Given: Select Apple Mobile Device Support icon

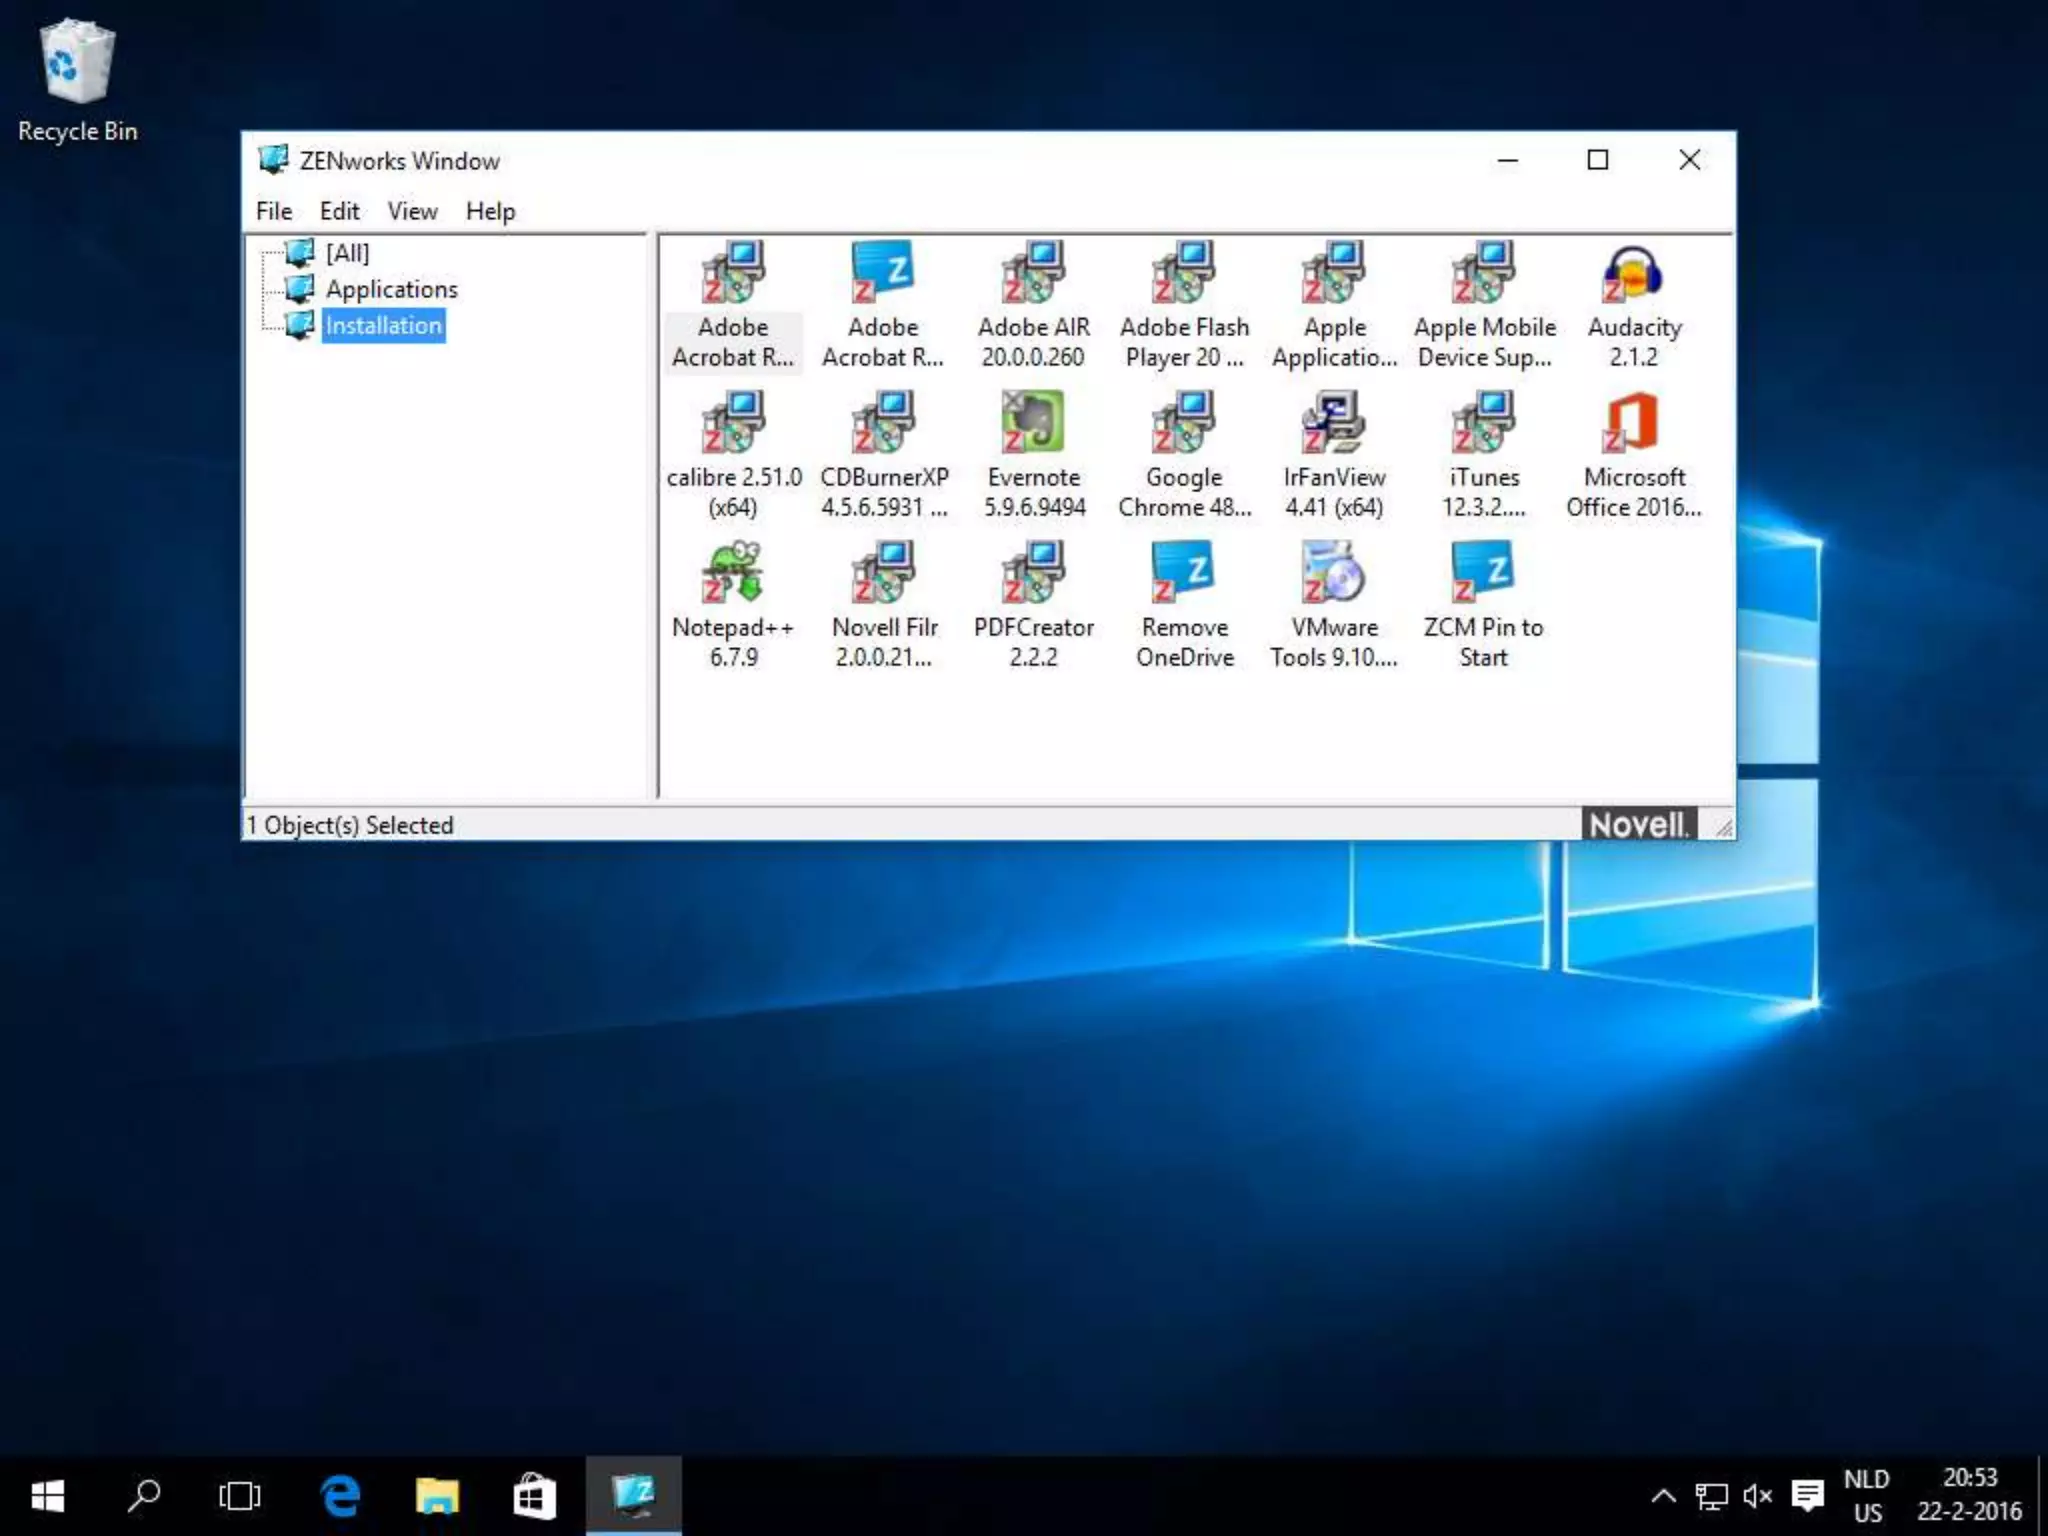Looking at the screenshot, I should click(1484, 272).
